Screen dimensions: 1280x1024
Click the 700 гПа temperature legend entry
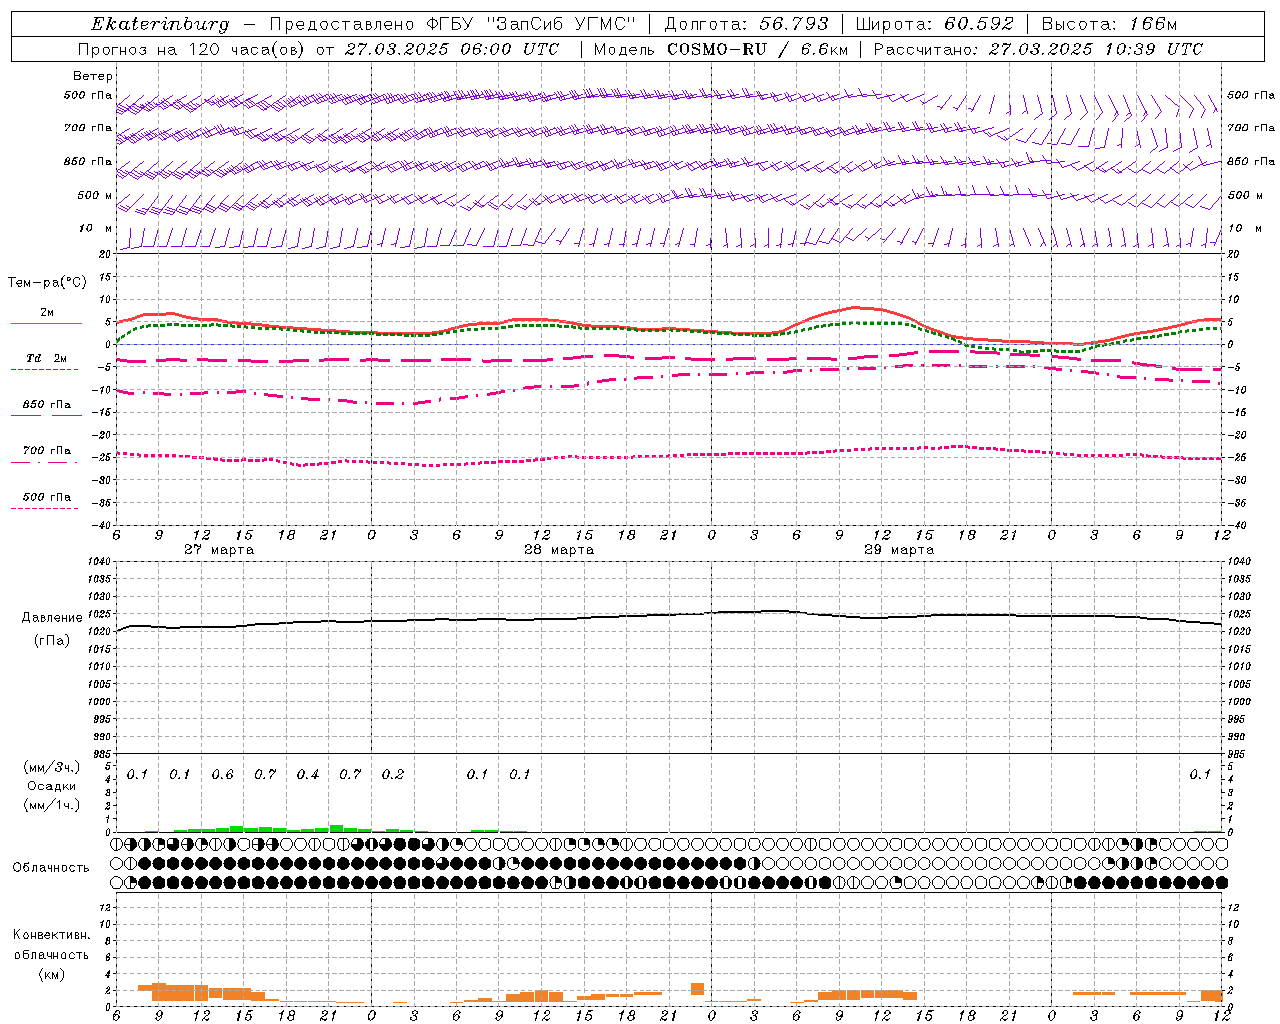(x=47, y=451)
